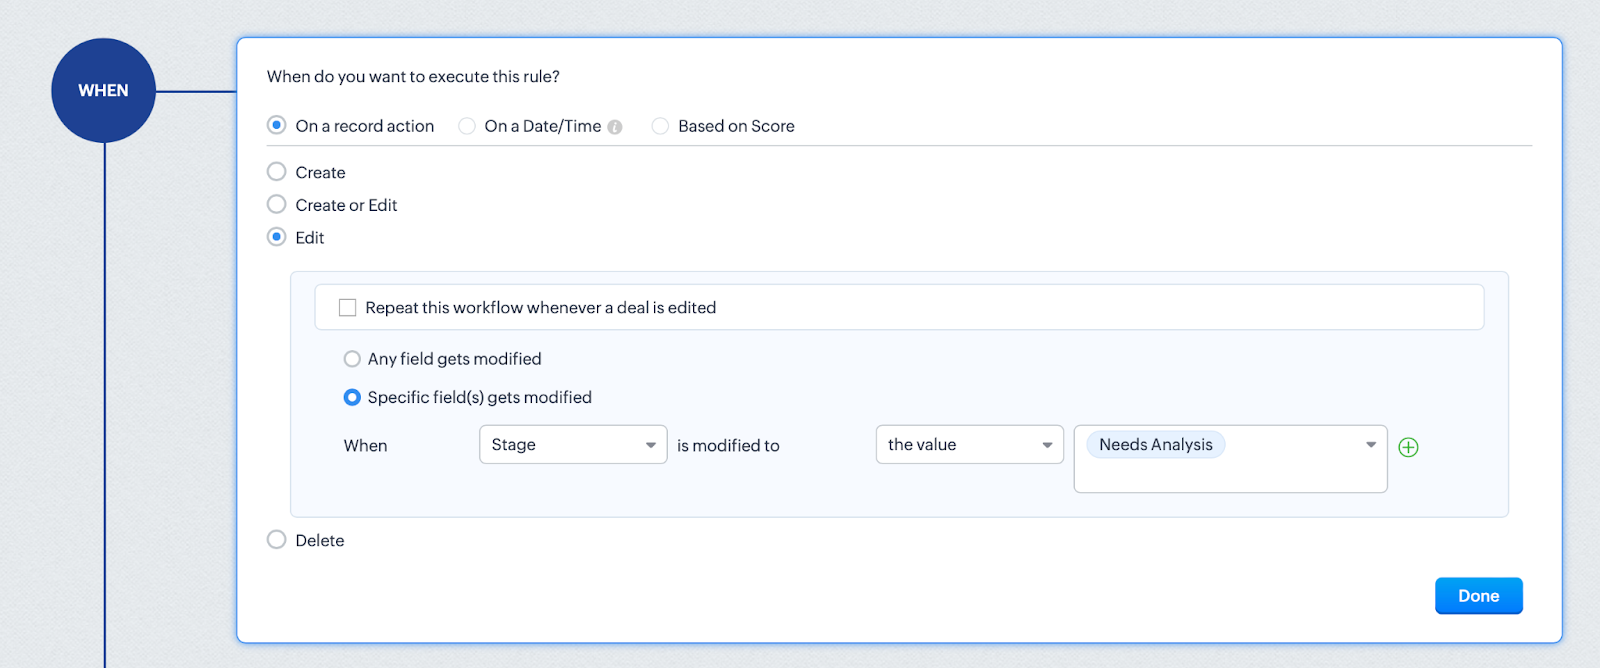The image size is (1600, 668).
Task: Click the Done button
Action: click(x=1478, y=596)
